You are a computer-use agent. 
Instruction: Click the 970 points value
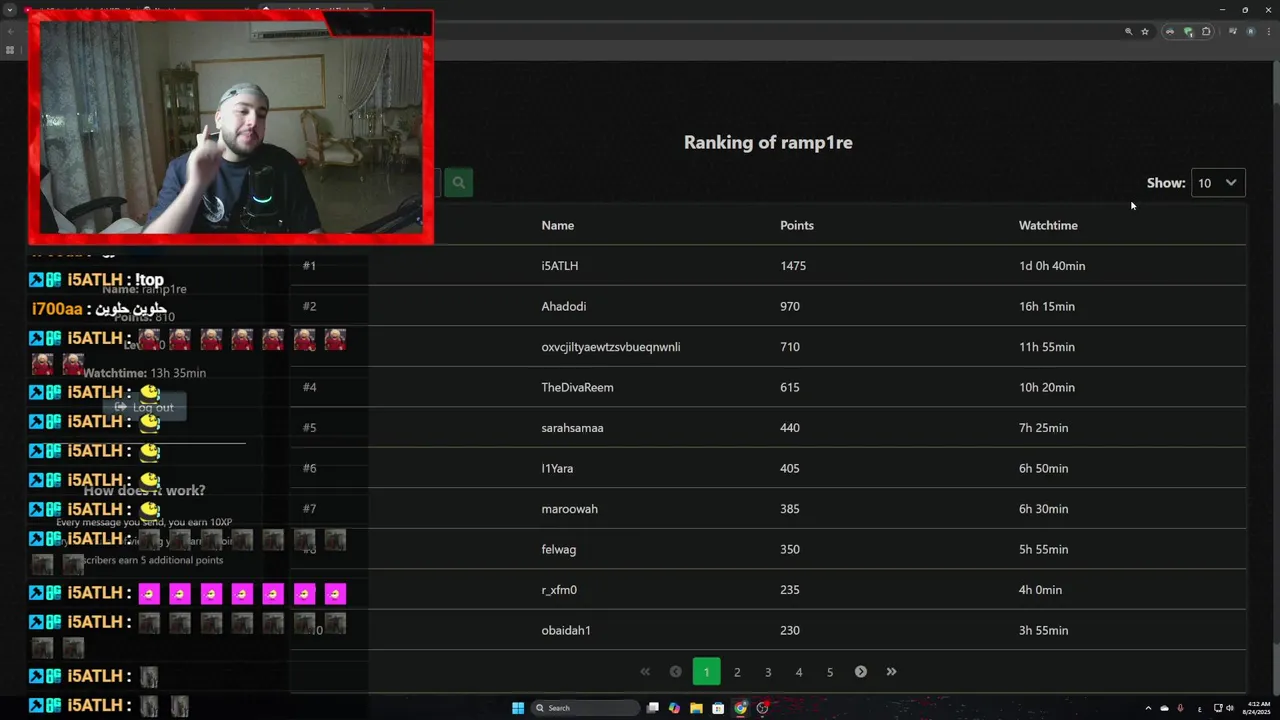coord(790,306)
